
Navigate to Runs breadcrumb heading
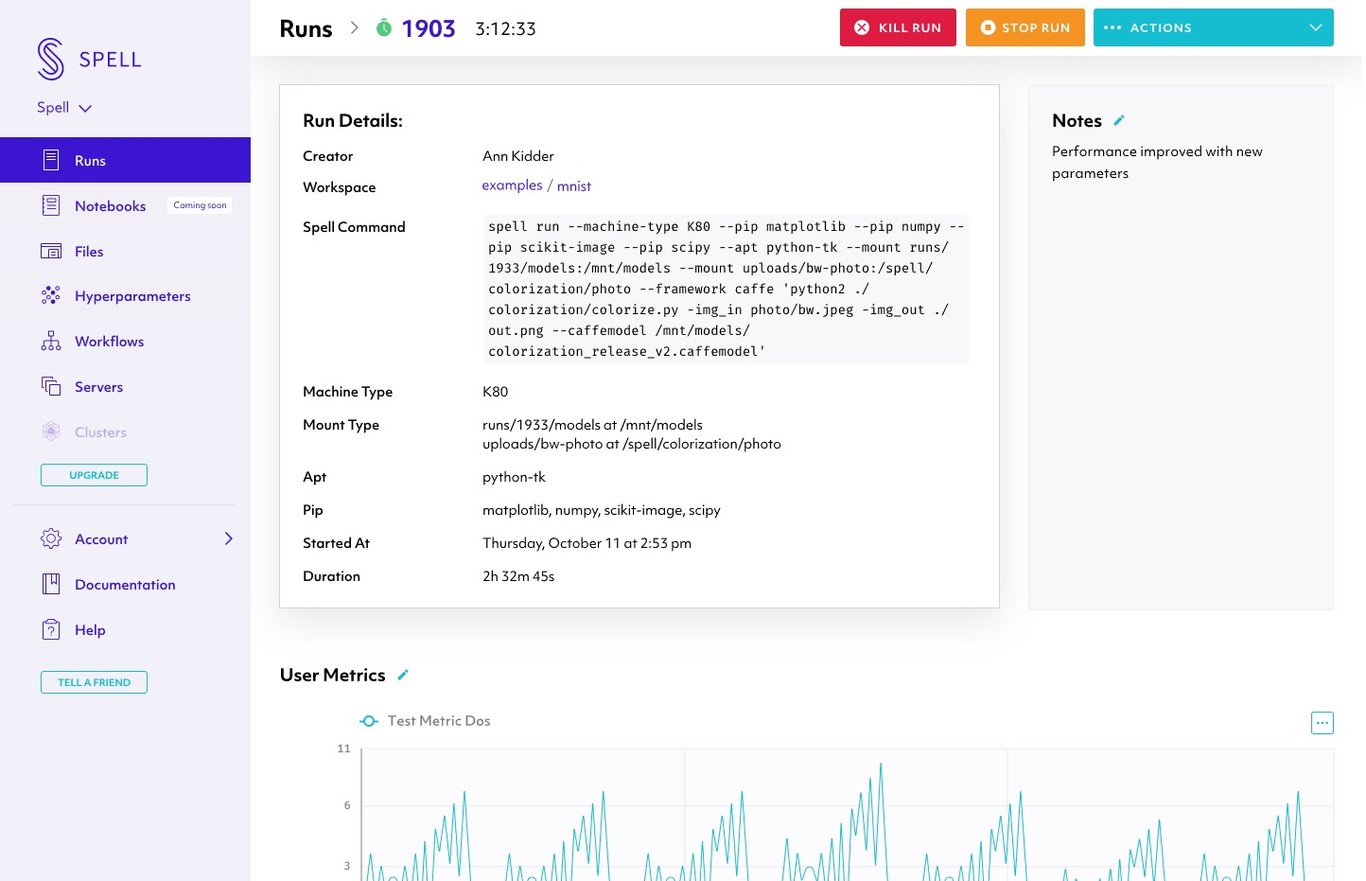(x=306, y=29)
